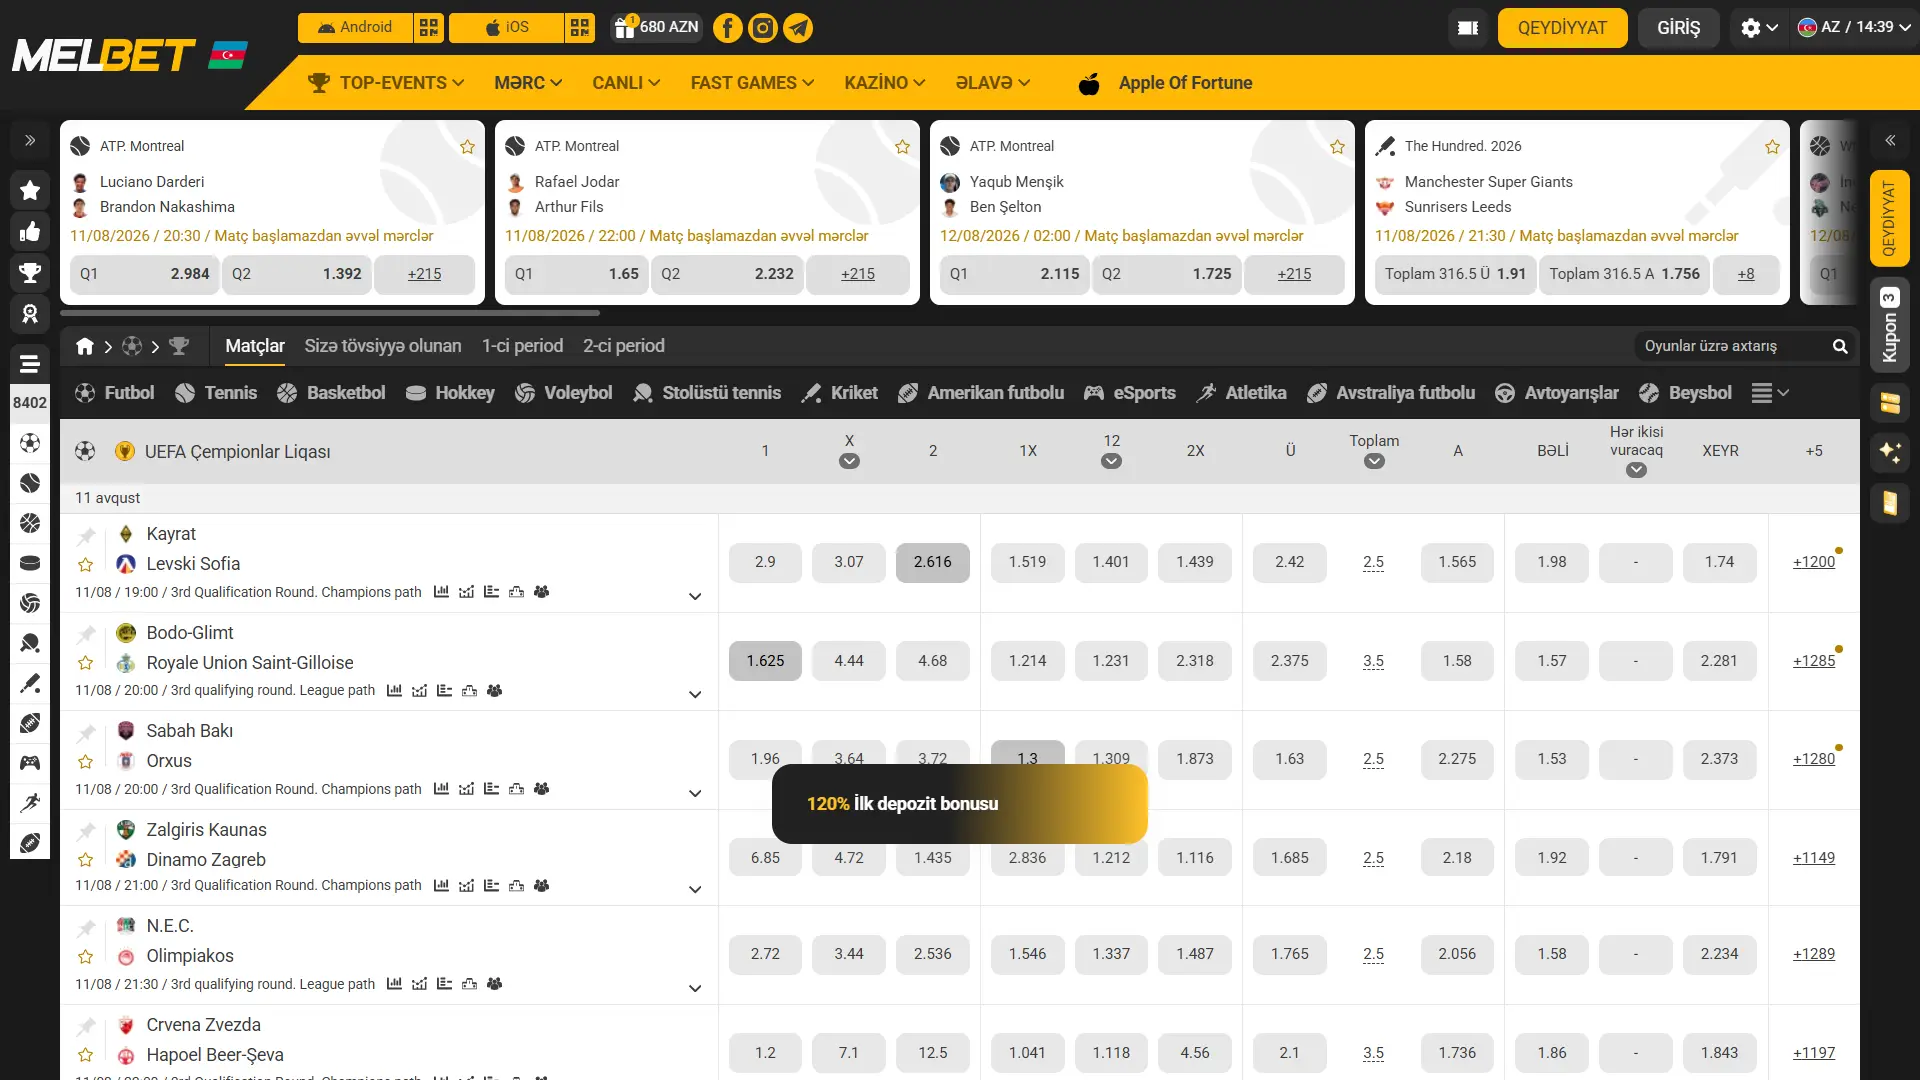This screenshot has width=1920, height=1080.
Task: Click the 11 avqust date row
Action: (960, 498)
